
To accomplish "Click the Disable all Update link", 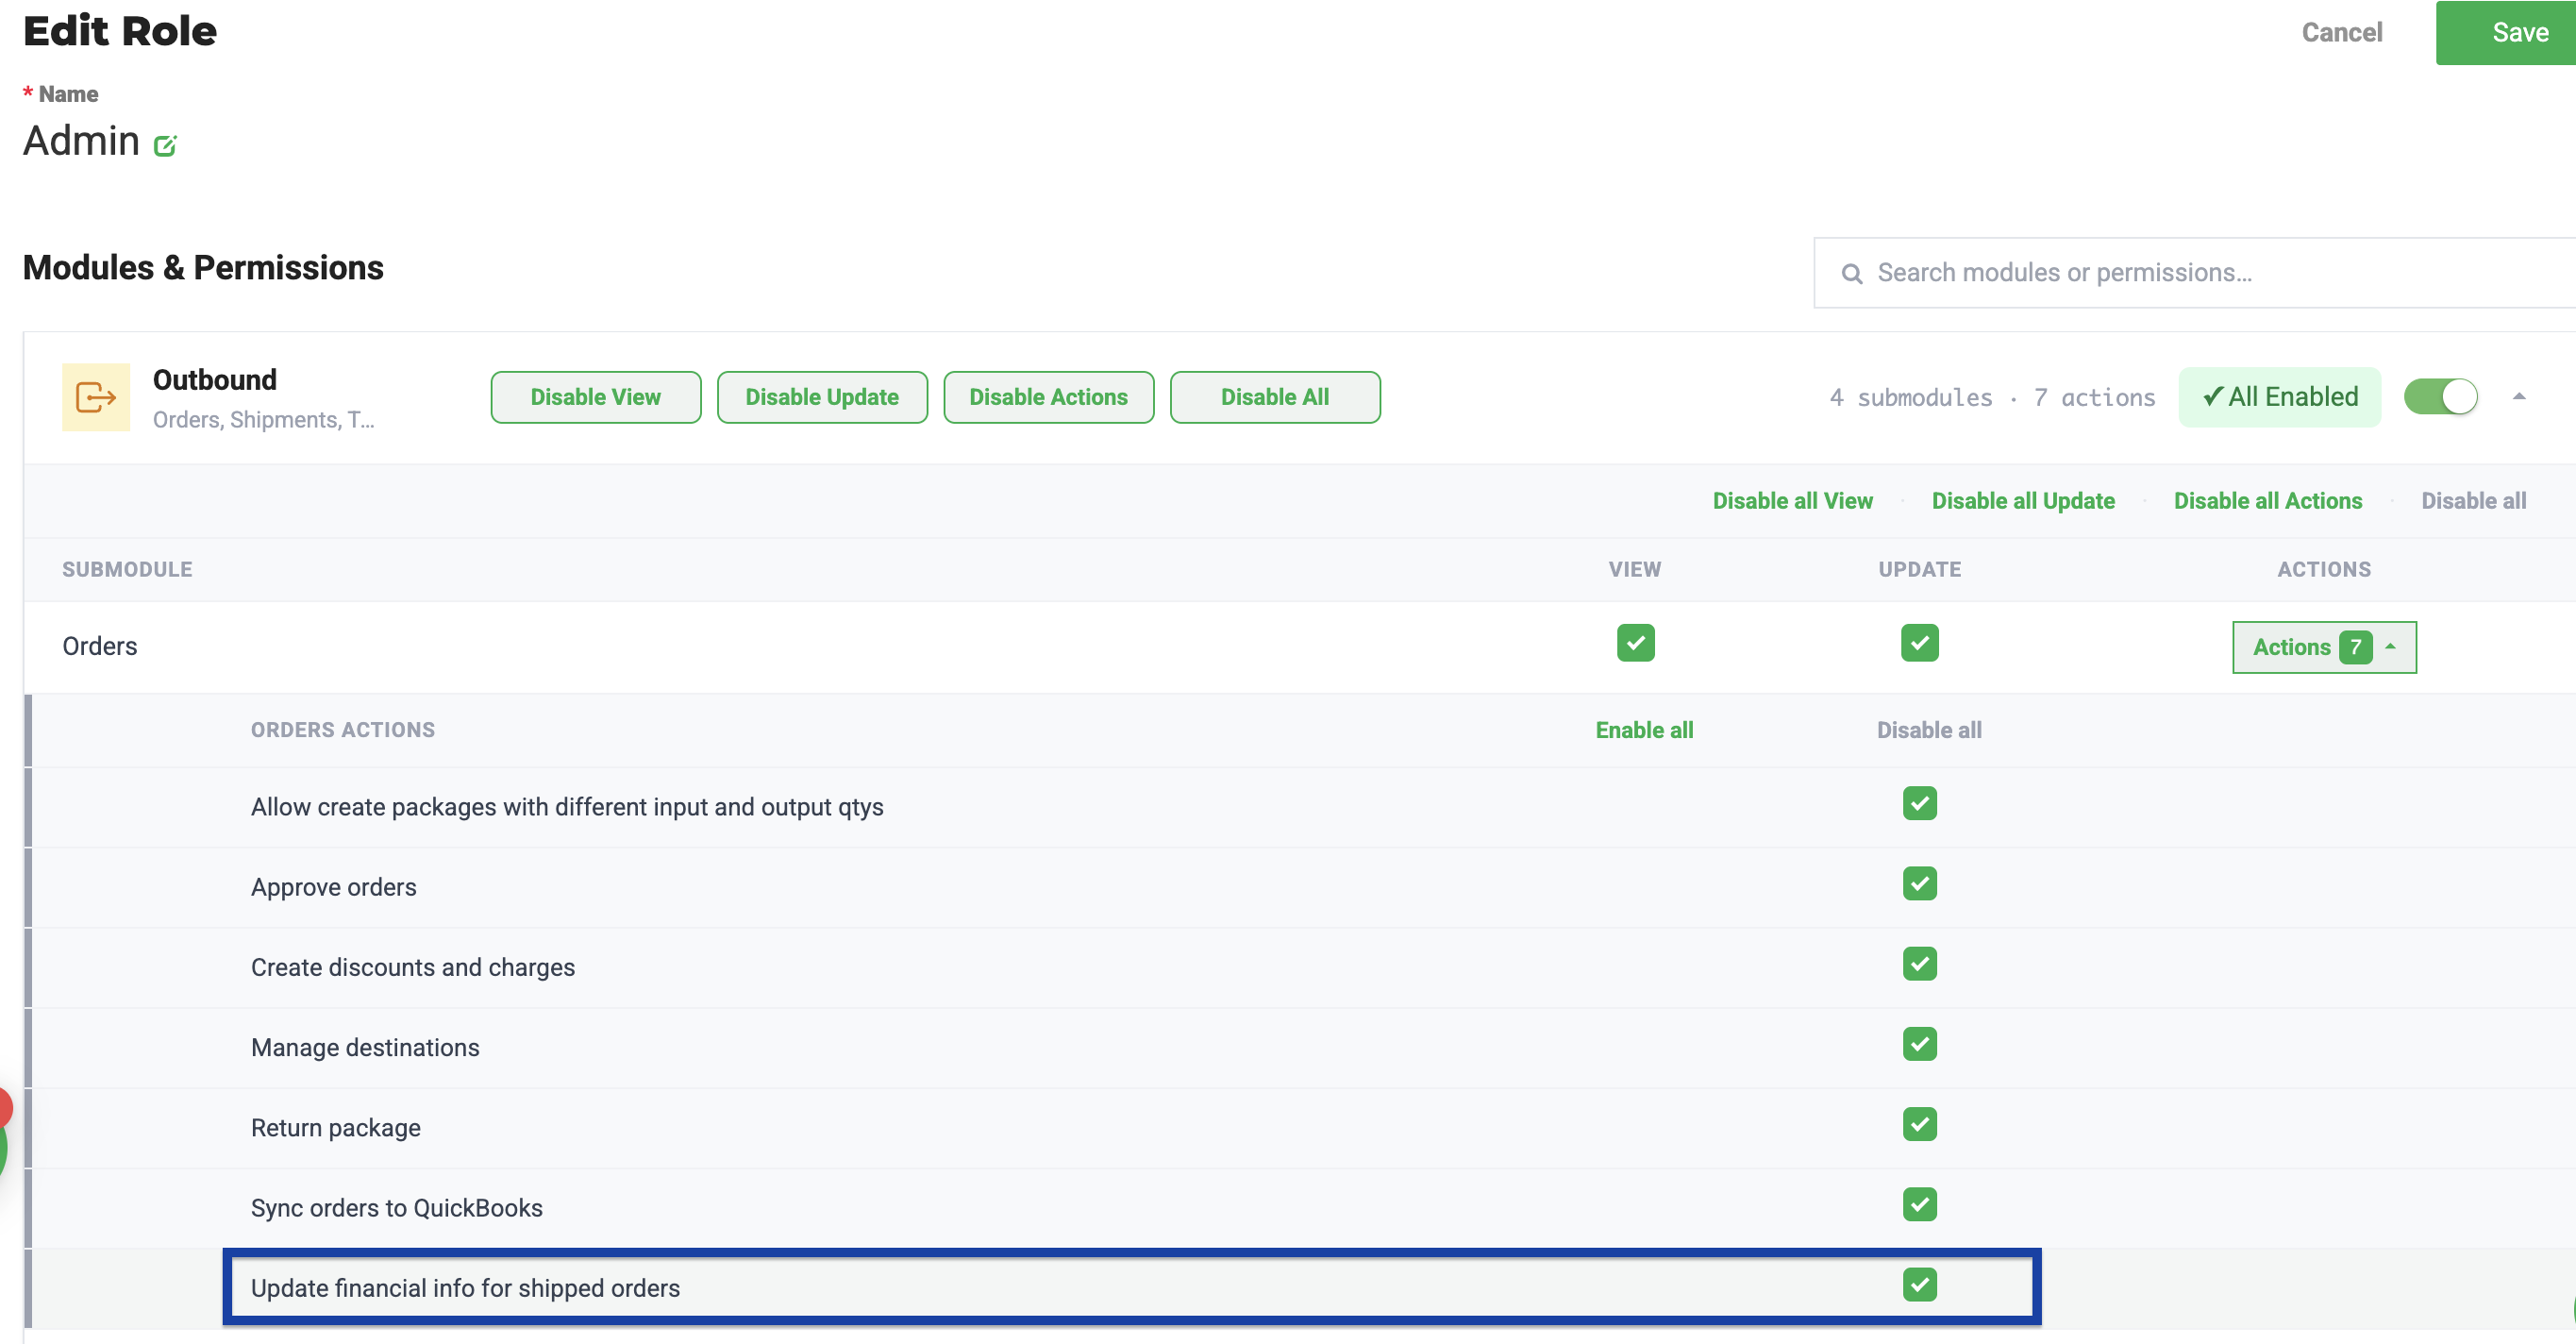I will pyautogui.click(x=2023, y=501).
